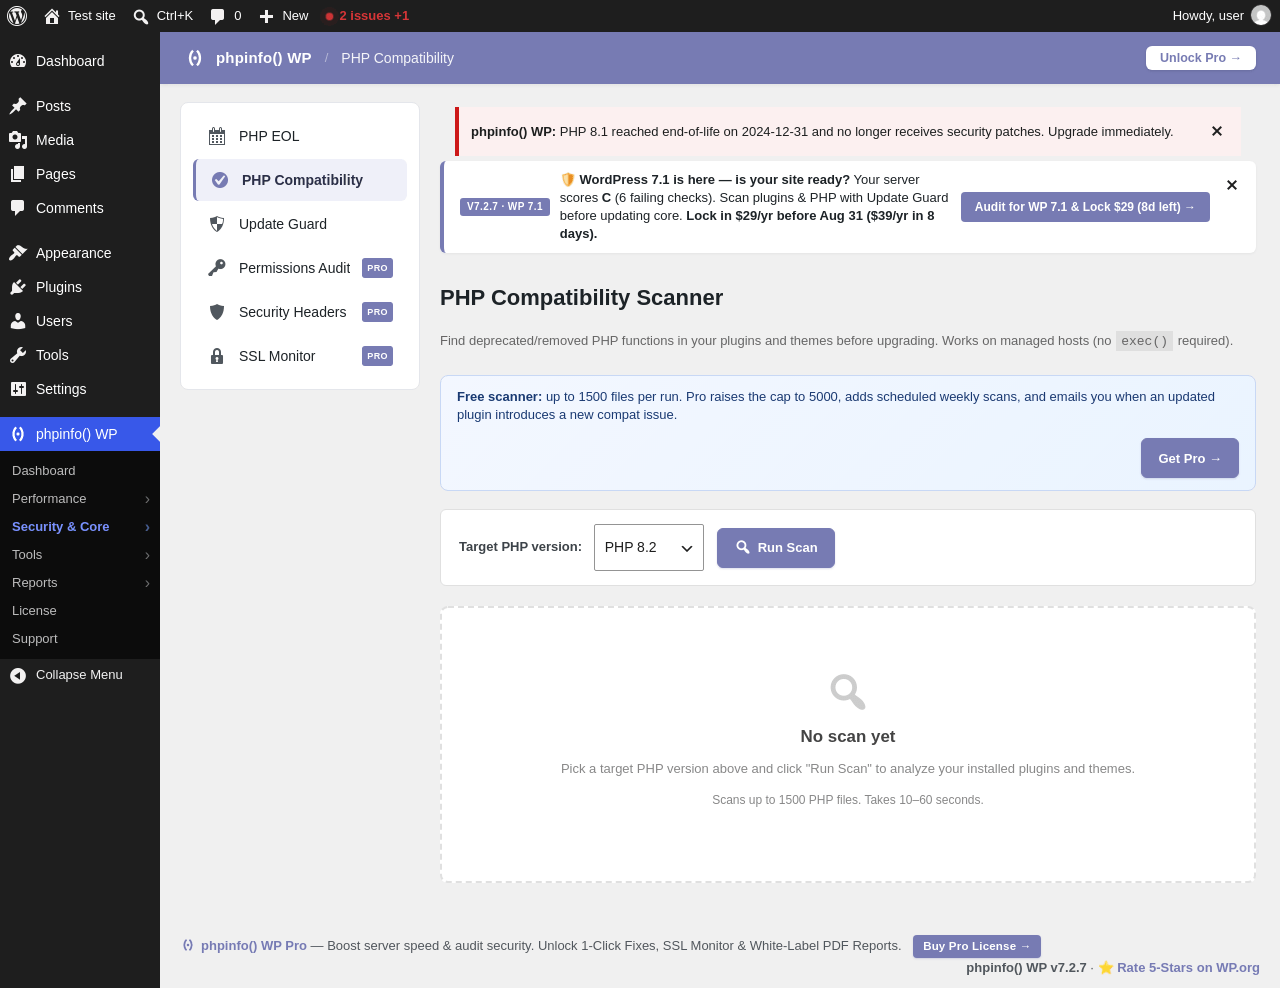The image size is (1280, 988).
Task: Click the Update Guard shield icon
Action: [x=217, y=224]
